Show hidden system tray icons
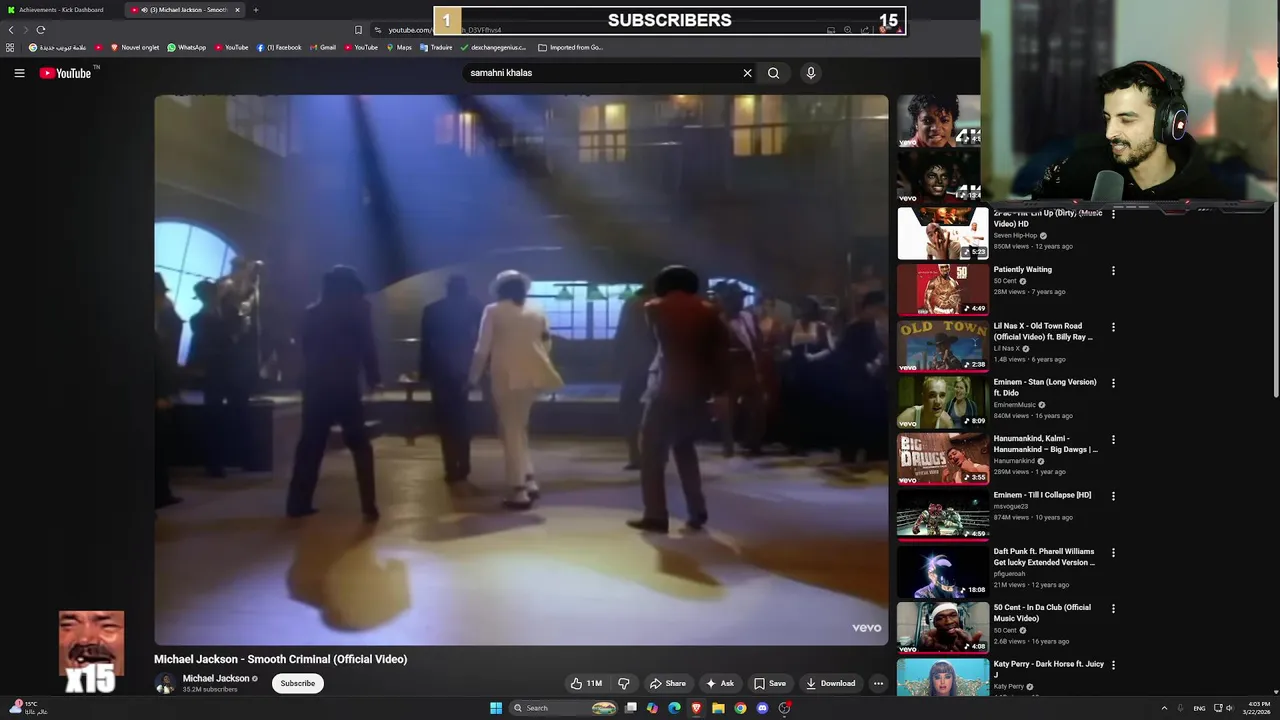The width and height of the screenshot is (1280, 720). tap(1164, 708)
